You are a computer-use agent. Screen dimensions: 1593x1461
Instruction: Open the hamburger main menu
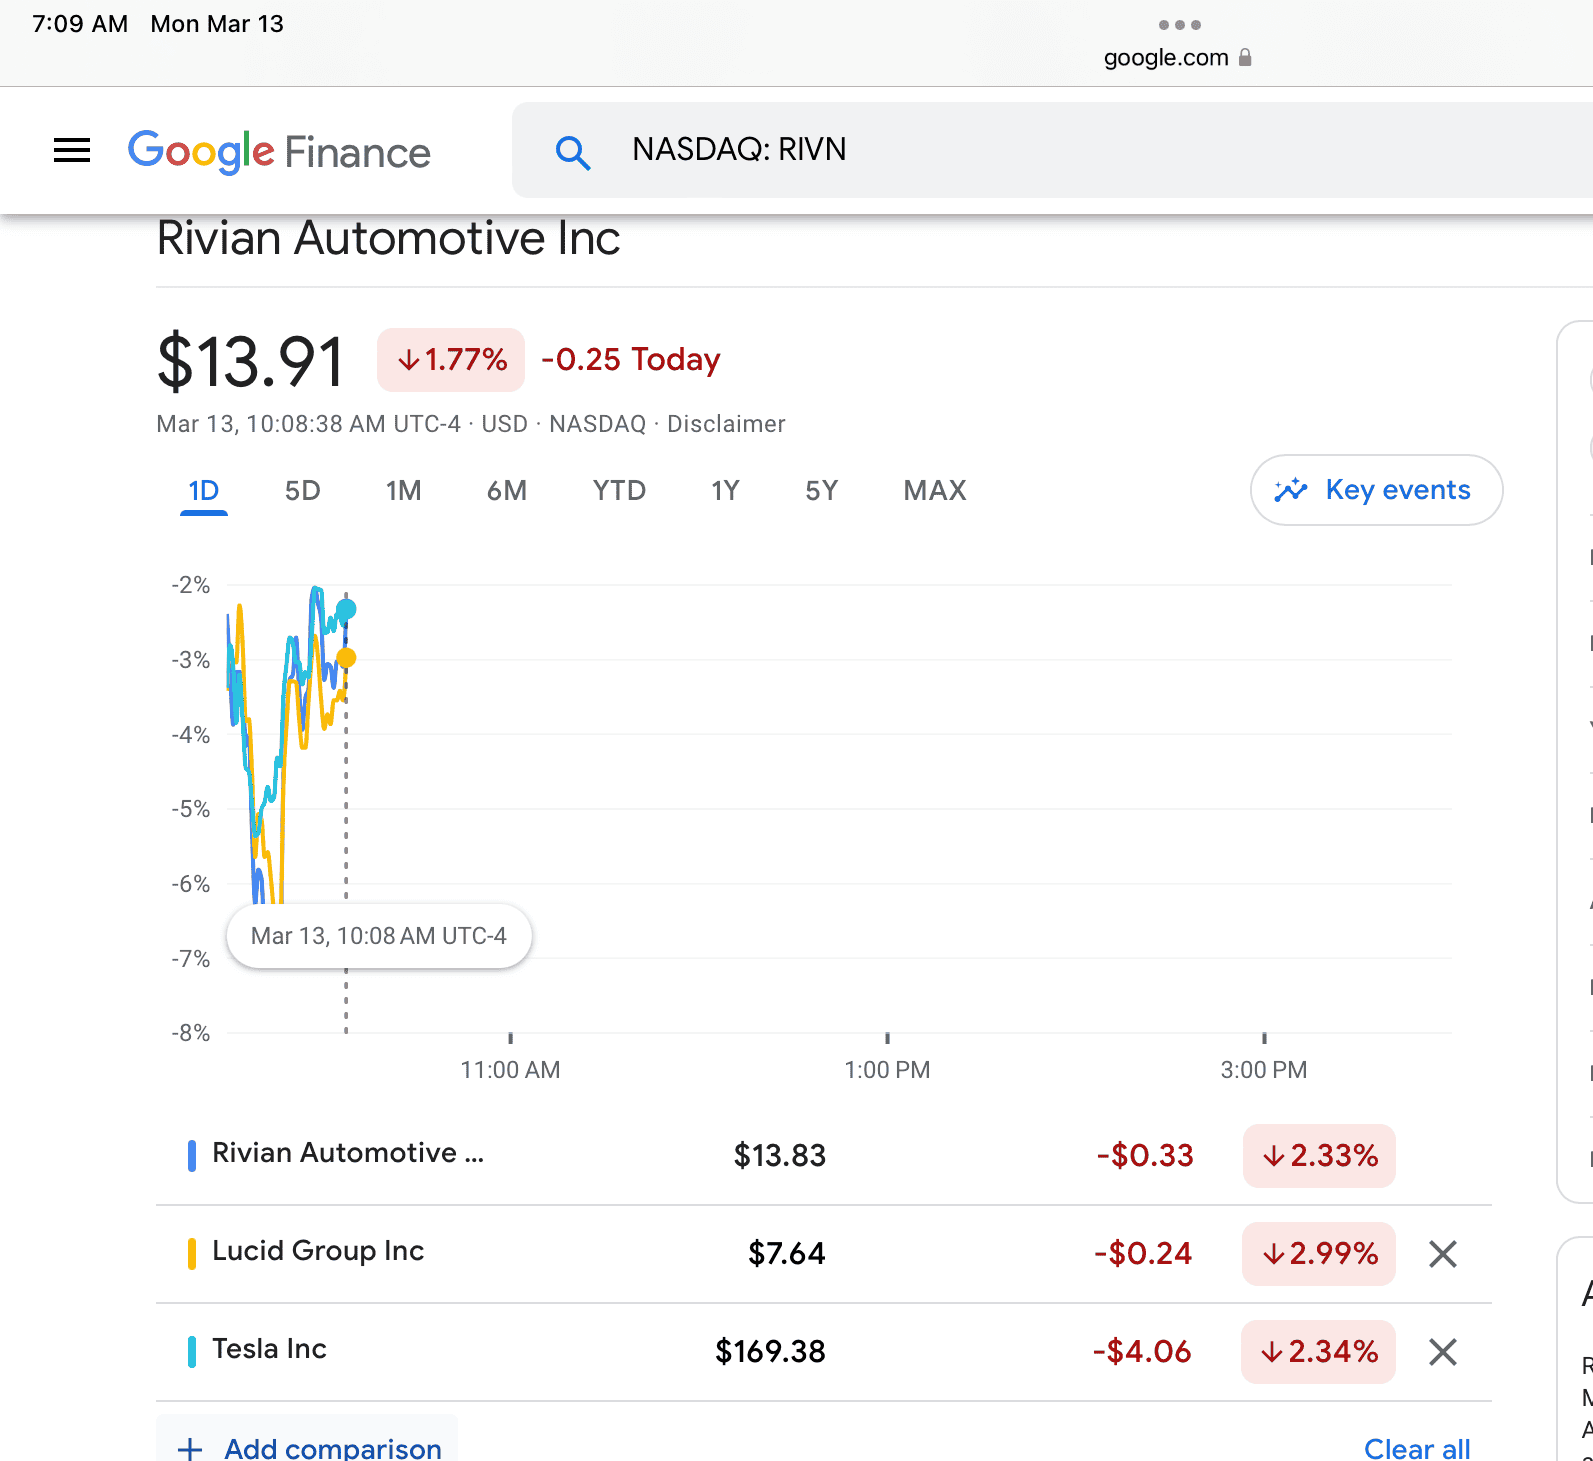[x=72, y=151]
